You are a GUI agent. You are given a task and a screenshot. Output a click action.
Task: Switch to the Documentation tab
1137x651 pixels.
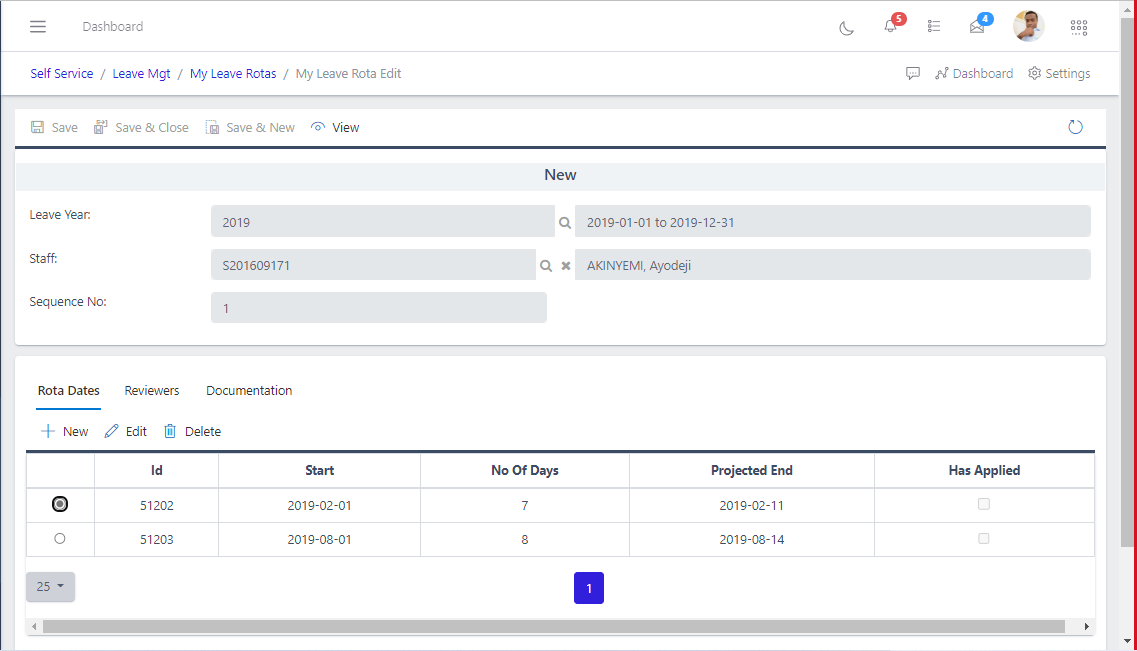[249, 391]
